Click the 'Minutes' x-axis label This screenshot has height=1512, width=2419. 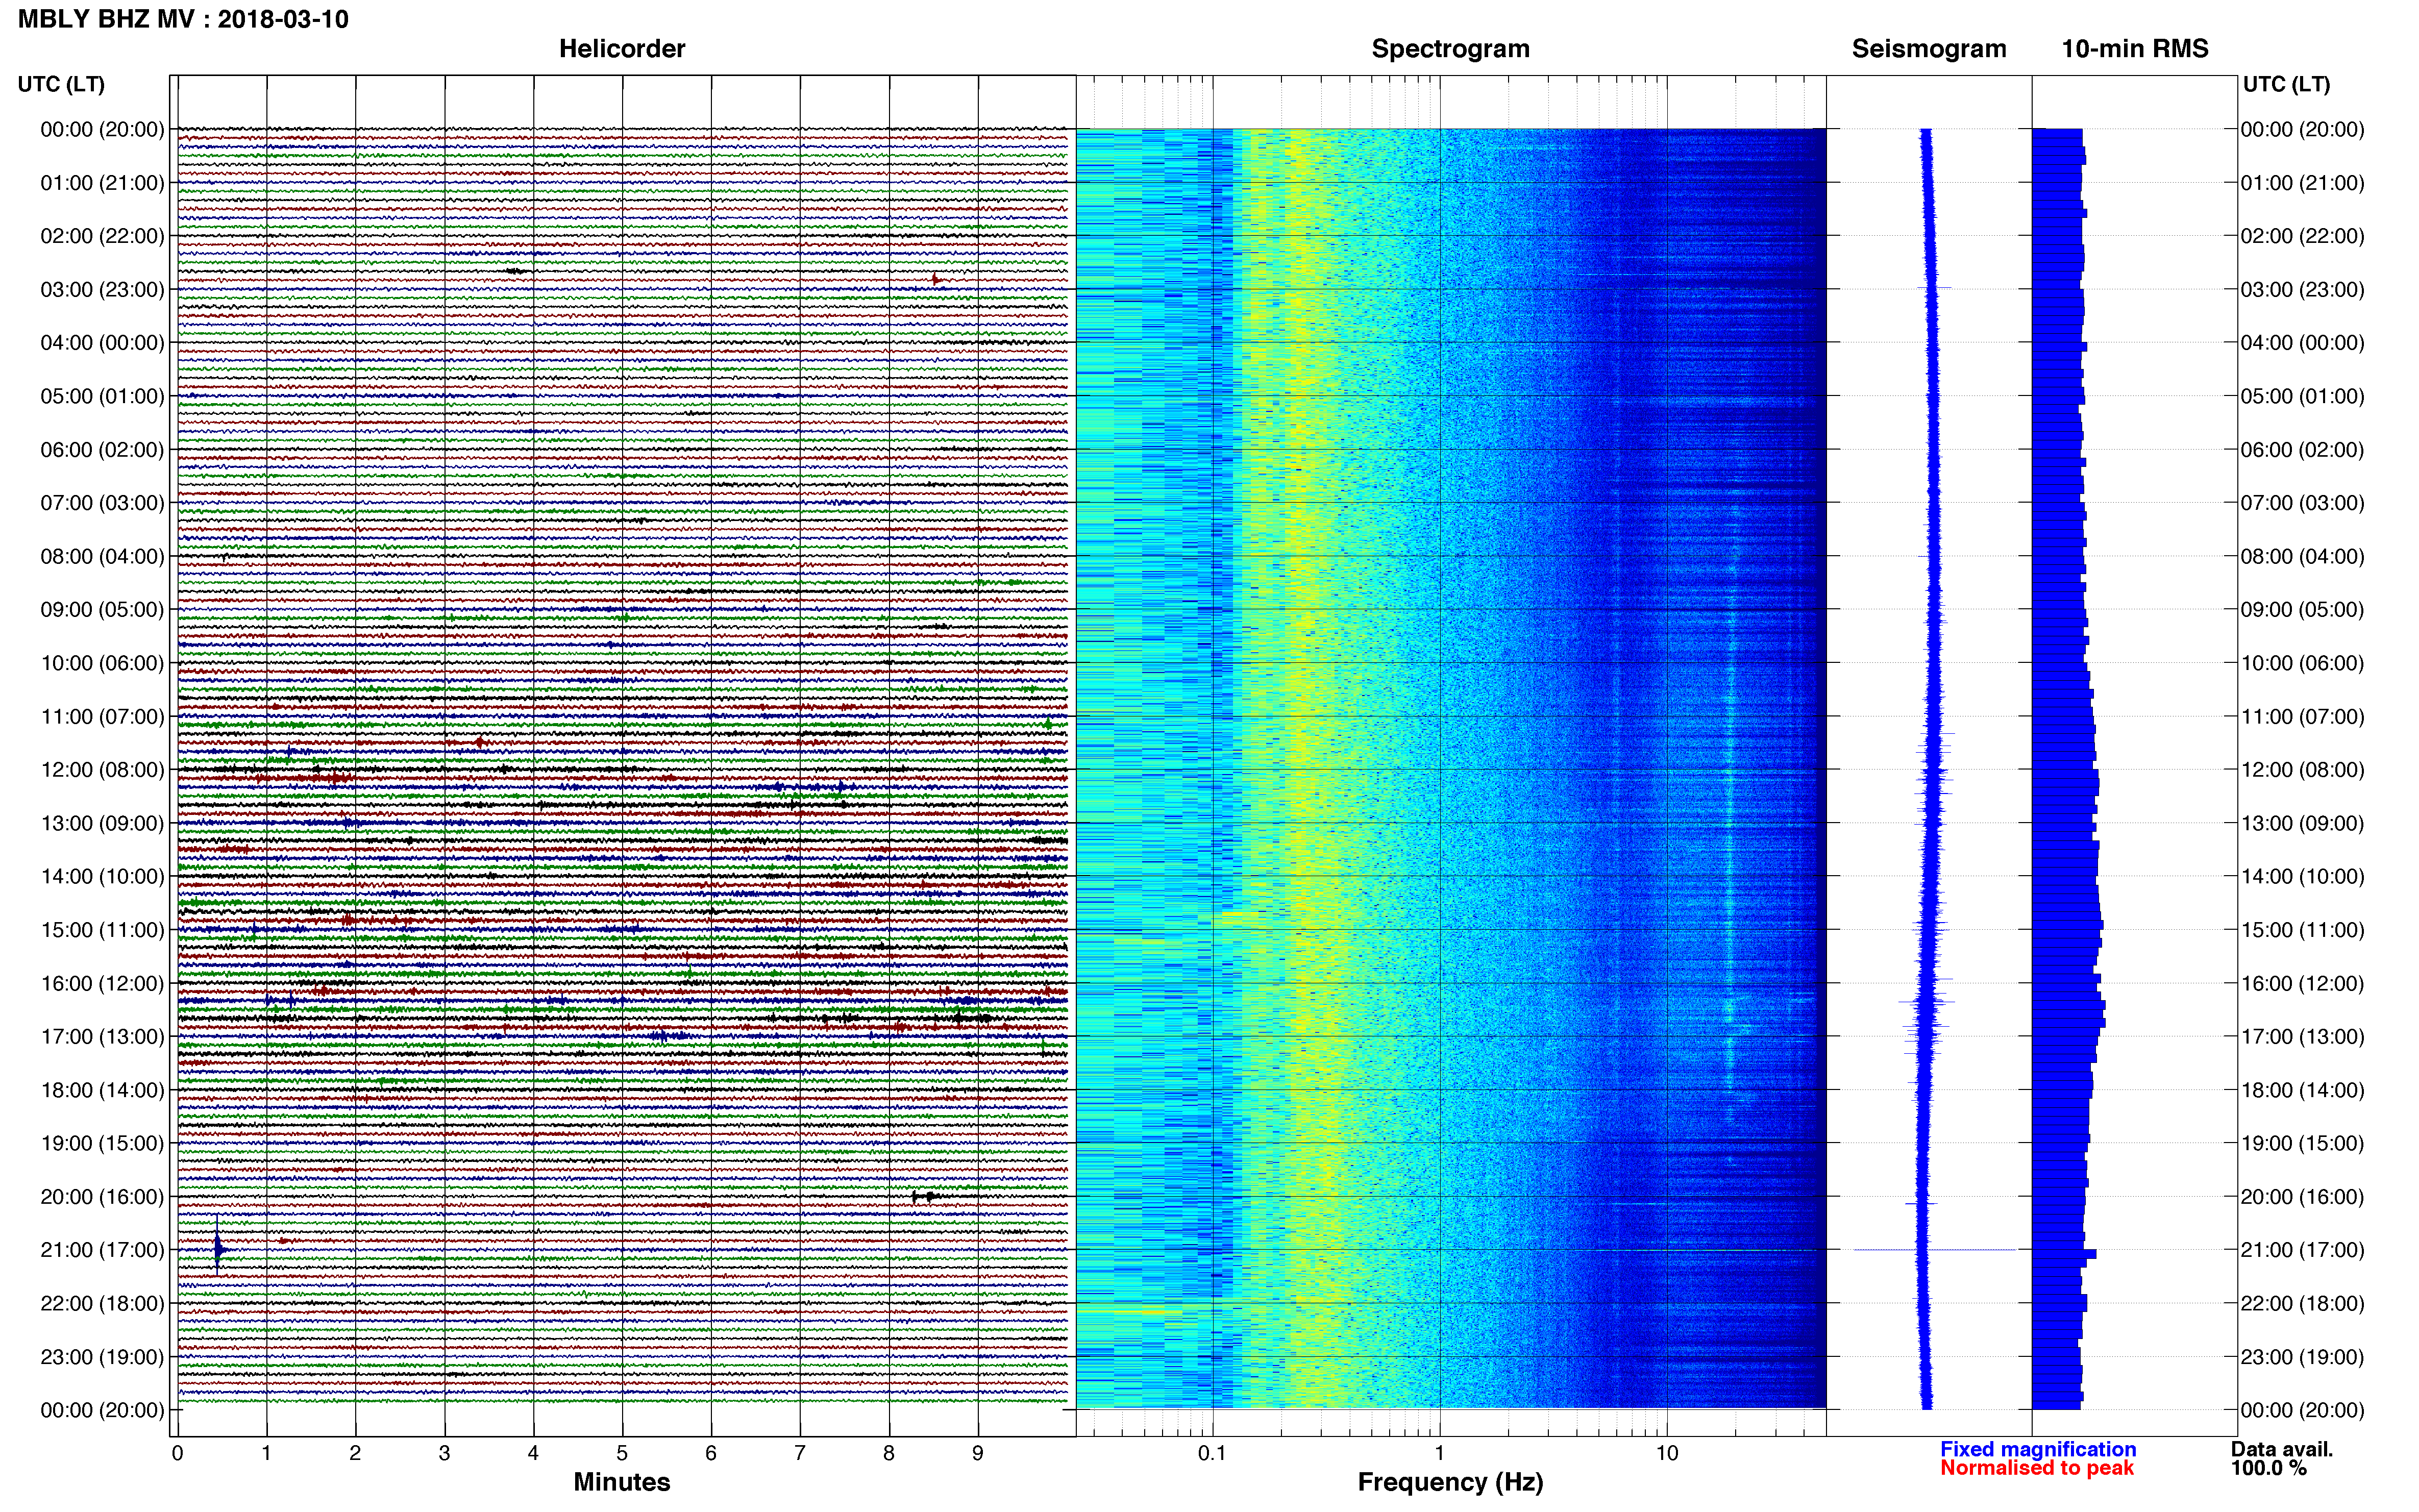coord(622,1482)
